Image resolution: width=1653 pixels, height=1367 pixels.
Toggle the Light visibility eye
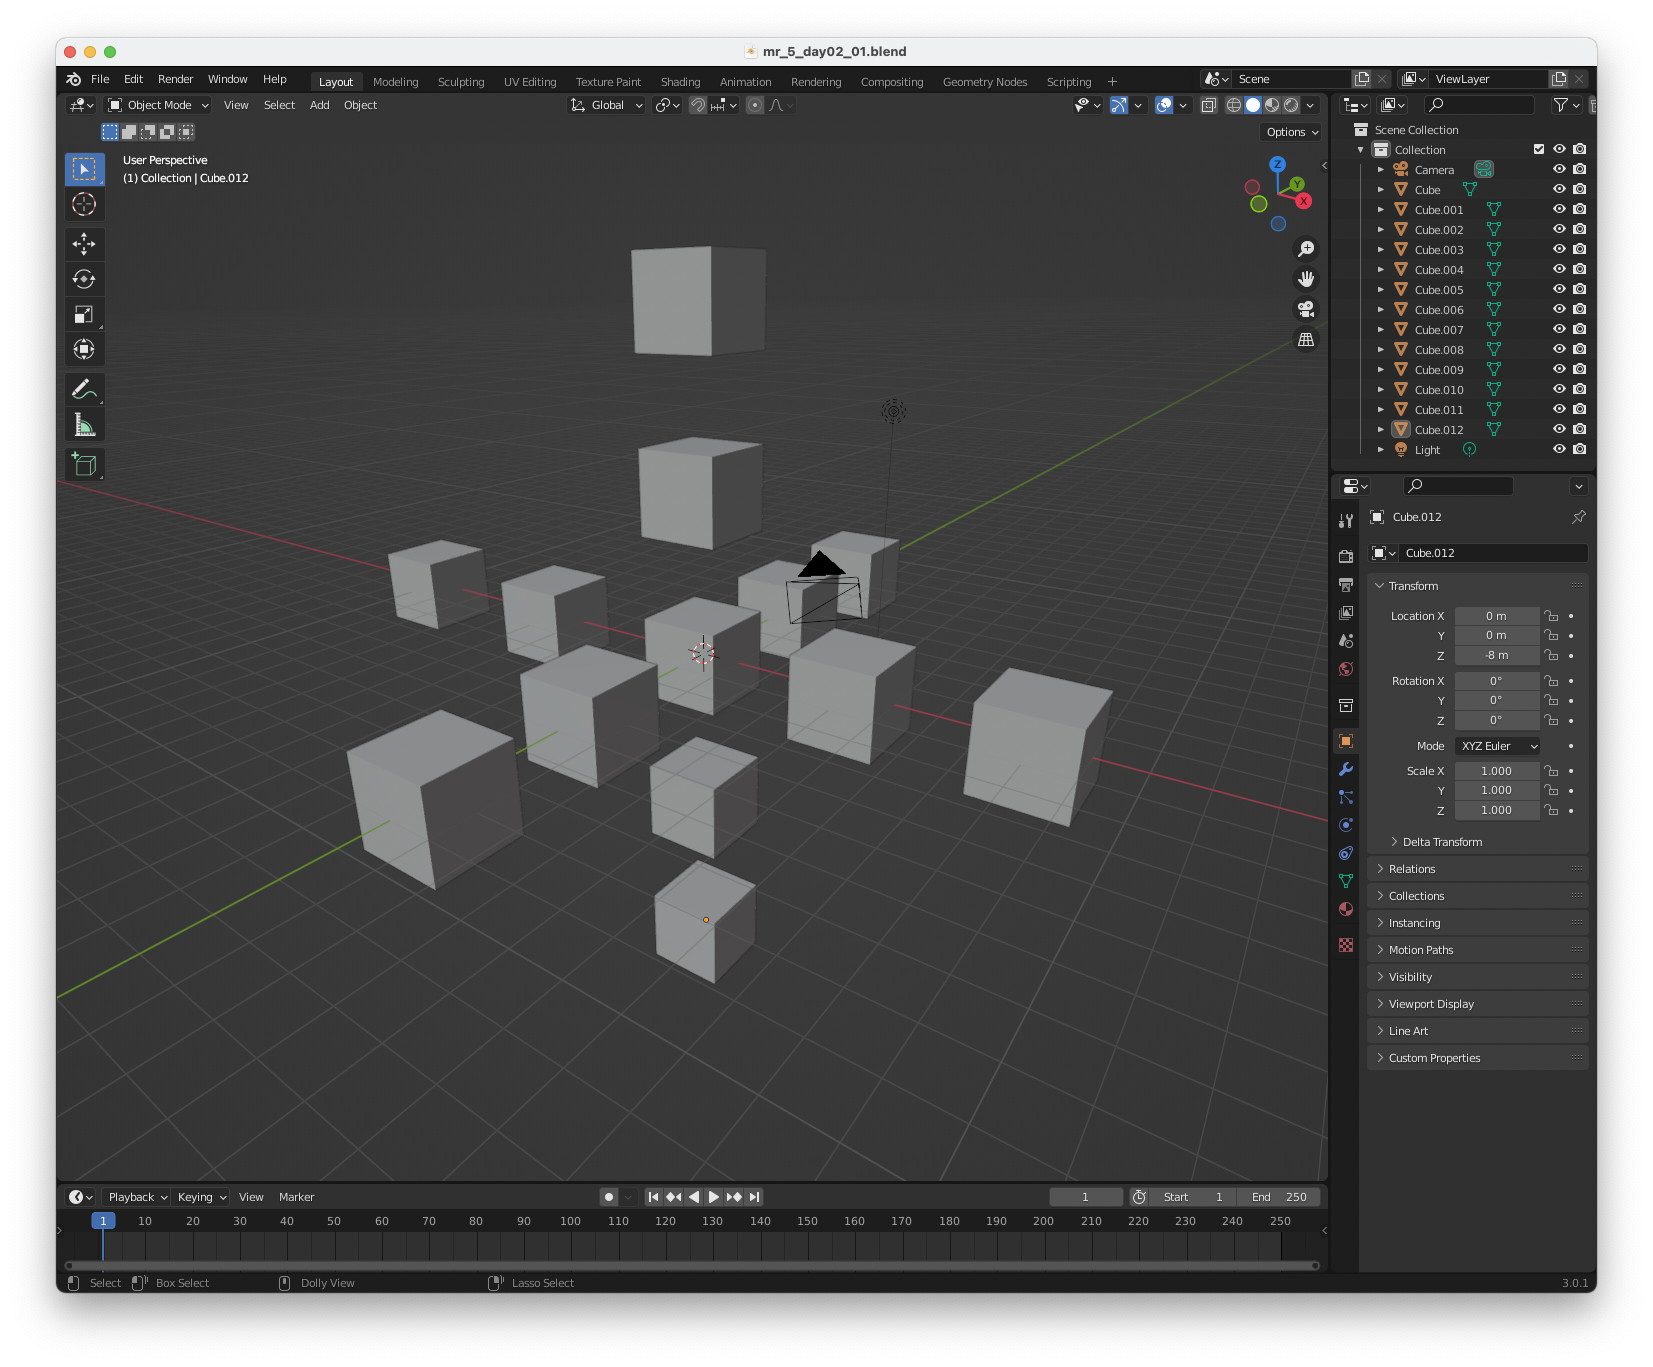(x=1558, y=449)
